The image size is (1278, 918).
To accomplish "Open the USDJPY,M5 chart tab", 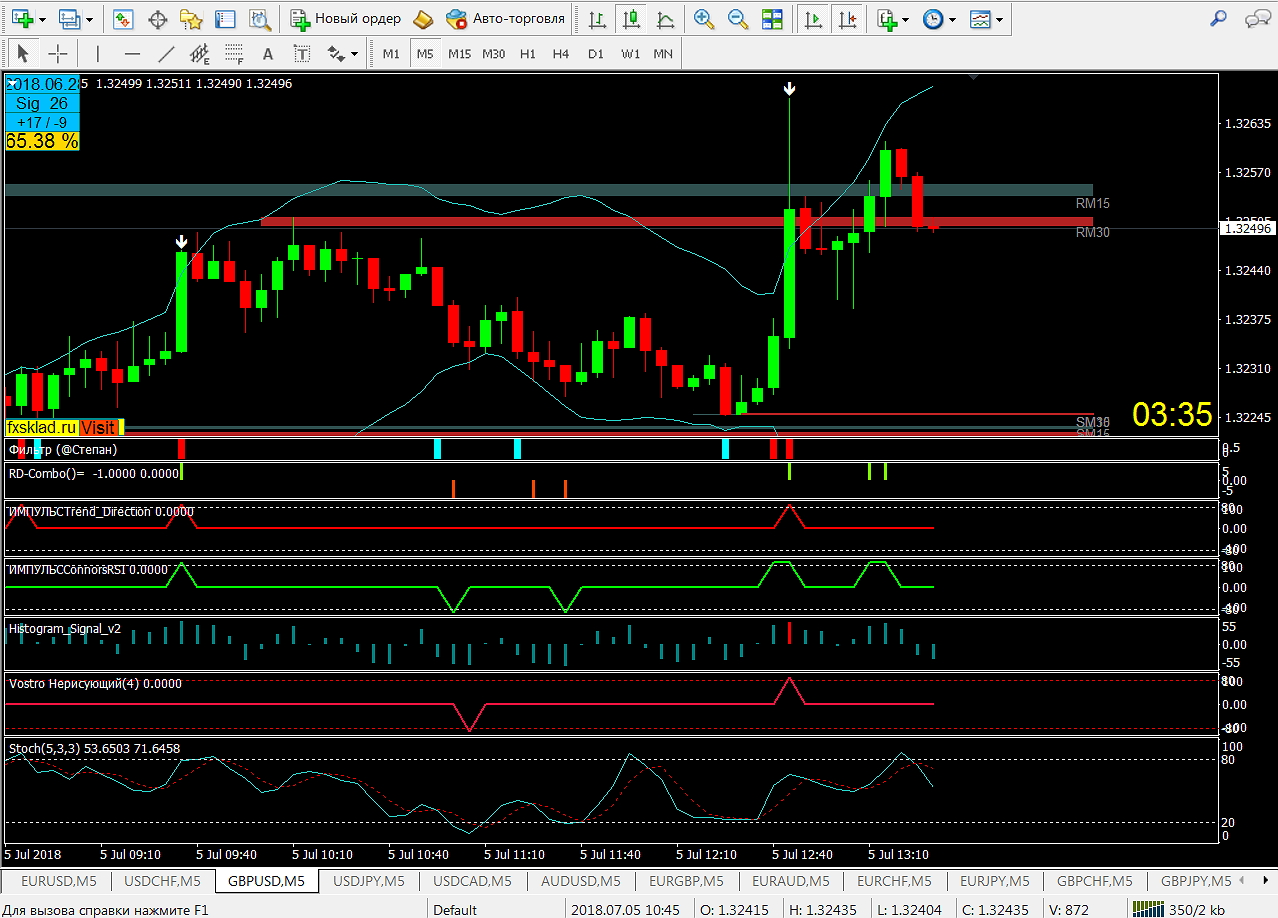I will [368, 881].
